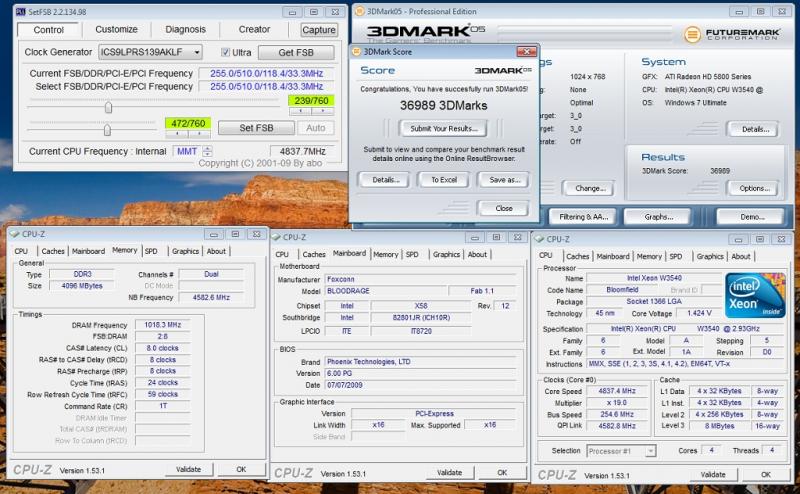
Task: Toggle the Ultra checkbox in SetFSB
Action: pos(225,52)
